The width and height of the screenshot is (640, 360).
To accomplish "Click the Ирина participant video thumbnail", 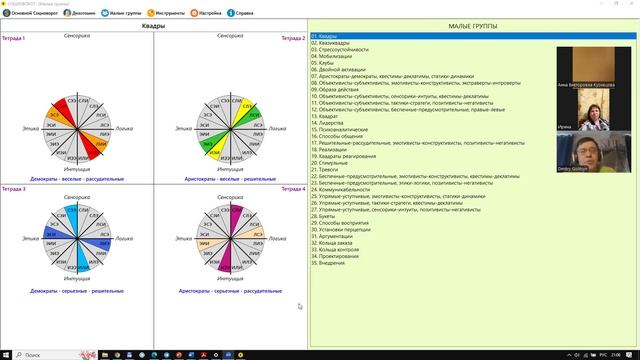I will click(594, 109).
